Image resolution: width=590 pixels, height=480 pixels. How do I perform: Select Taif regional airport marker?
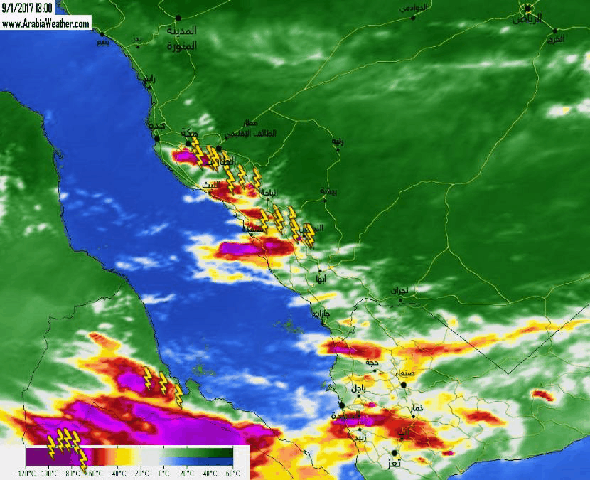point(219,148)
